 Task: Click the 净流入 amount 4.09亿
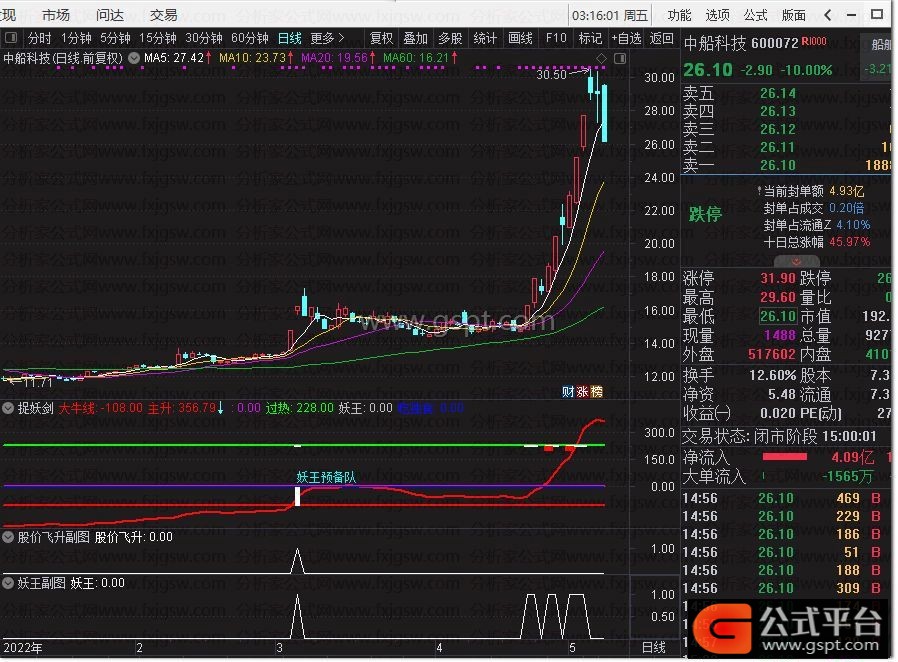coord(852,458)
